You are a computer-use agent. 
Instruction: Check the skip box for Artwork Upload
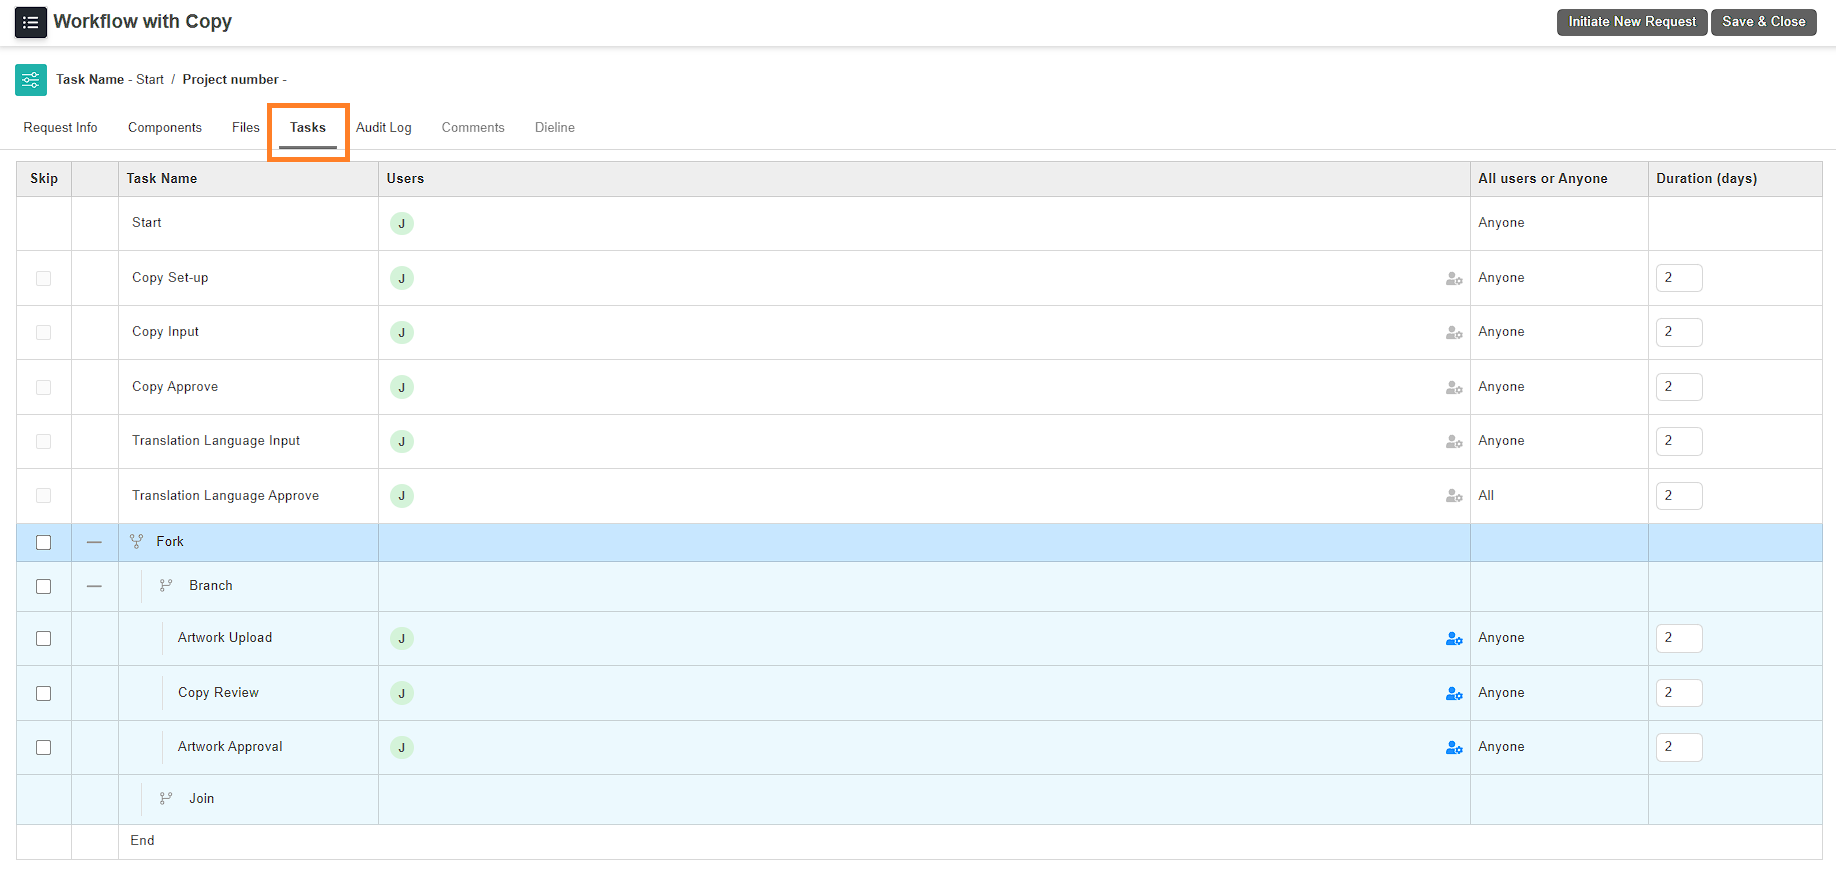click(43, 639)
